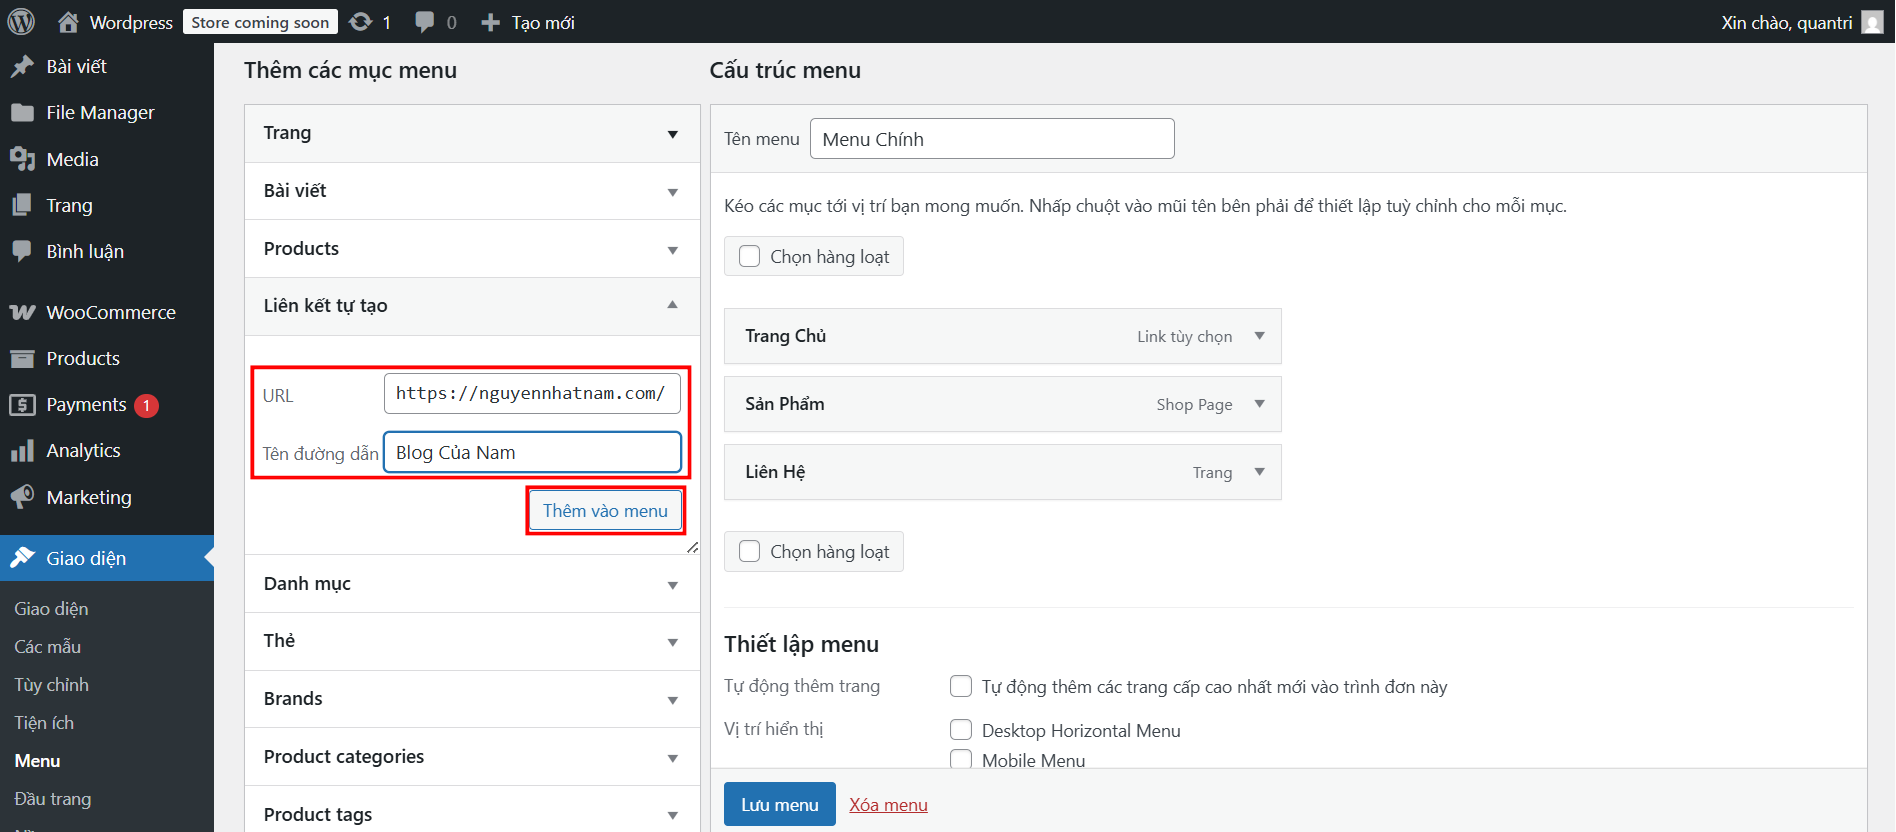The height and width of the screenshot is (832, 1896).
Task: Open the 'Tùy chỉnh' submenu item
Action: 51,685
